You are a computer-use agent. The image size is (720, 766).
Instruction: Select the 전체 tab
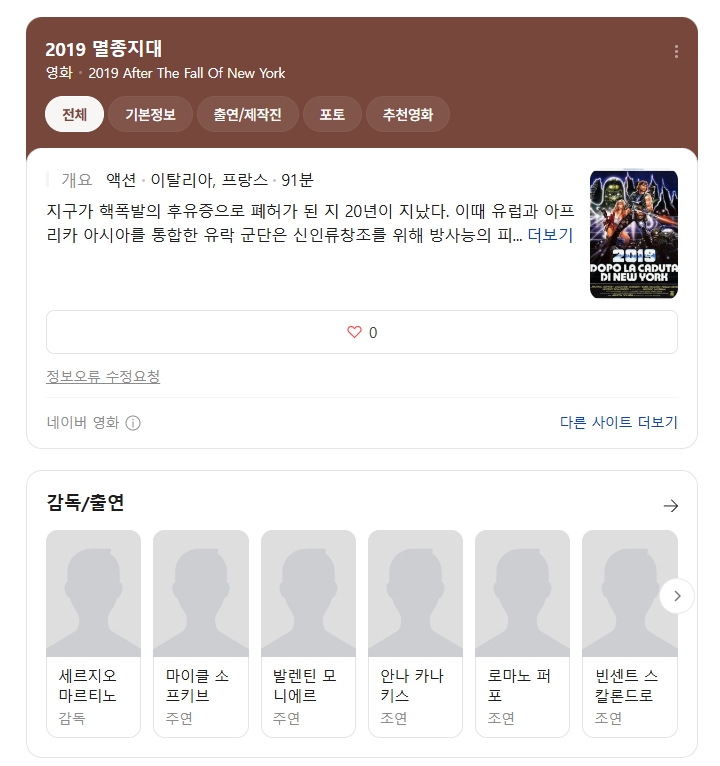(74, 114)
